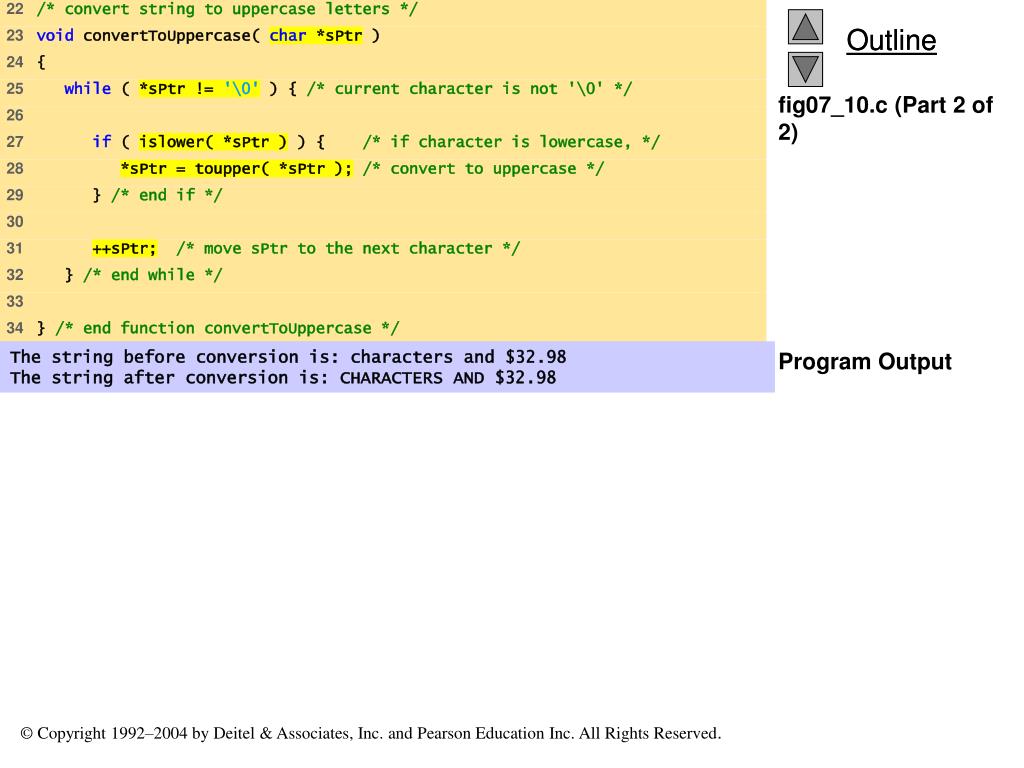
Task: Click 'void convertToUppercase(' on line 23
Action: tap(148, 35)
